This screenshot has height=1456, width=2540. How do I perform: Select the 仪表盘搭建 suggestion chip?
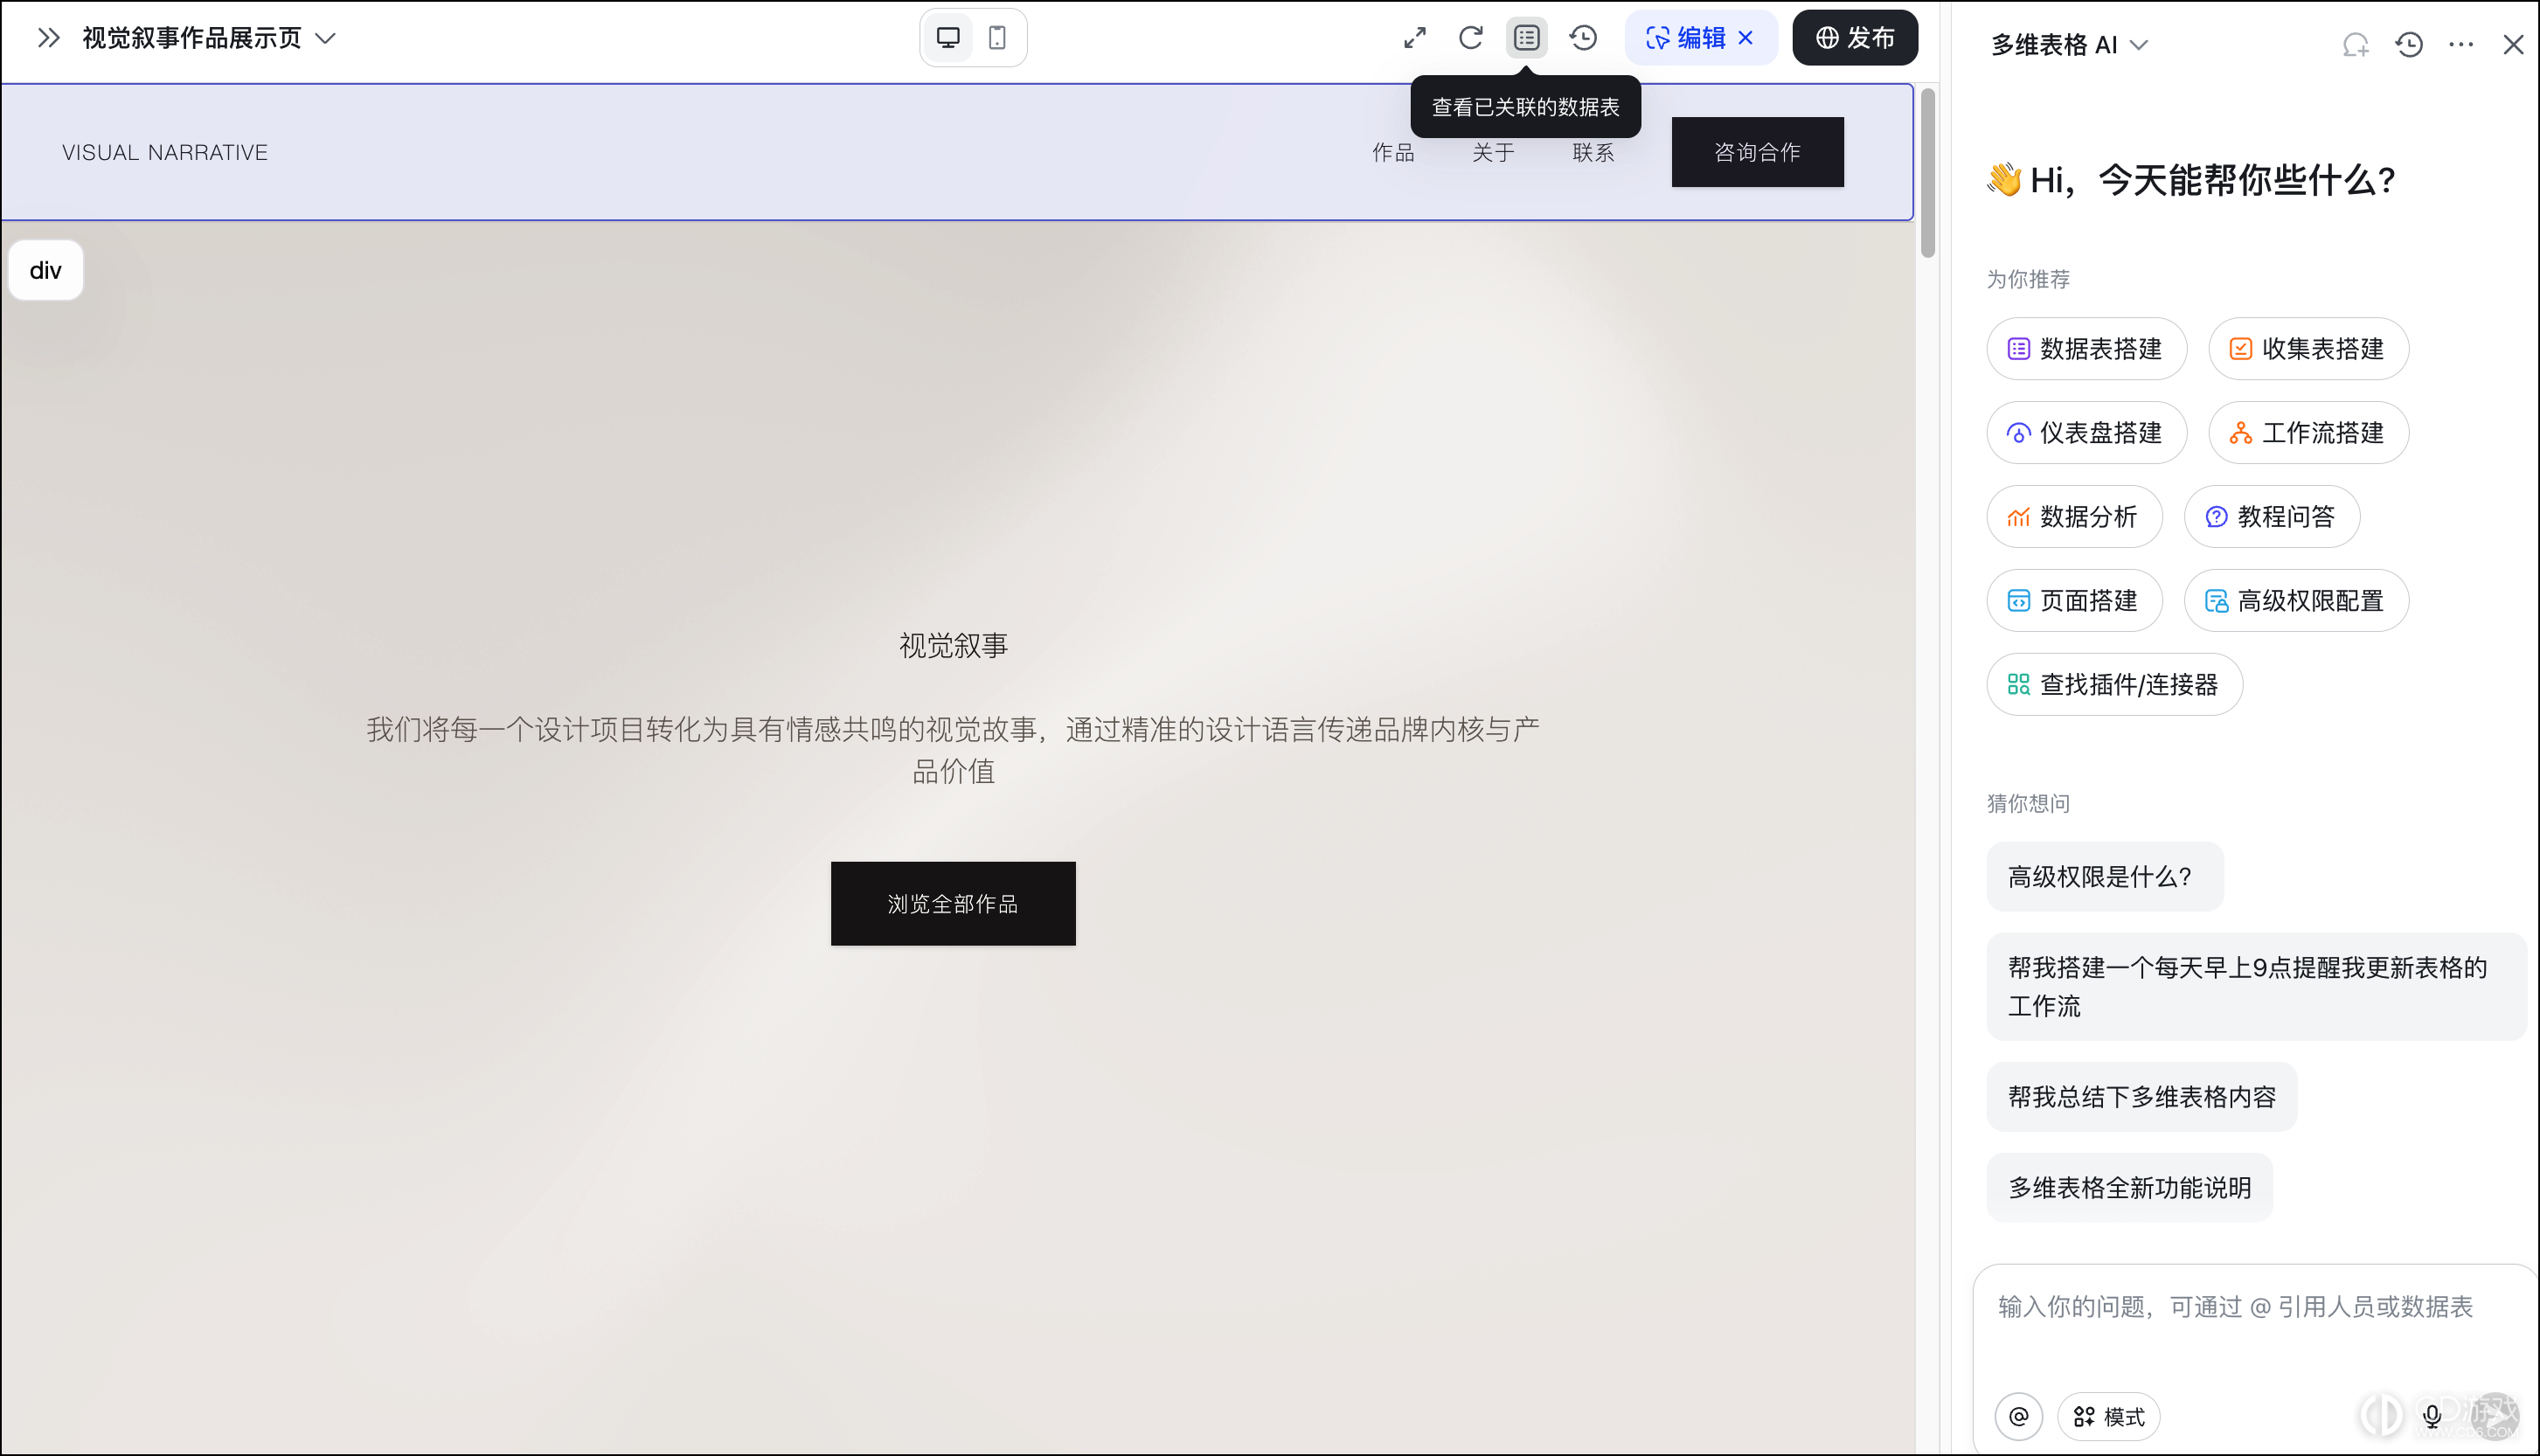(2086, 433)
